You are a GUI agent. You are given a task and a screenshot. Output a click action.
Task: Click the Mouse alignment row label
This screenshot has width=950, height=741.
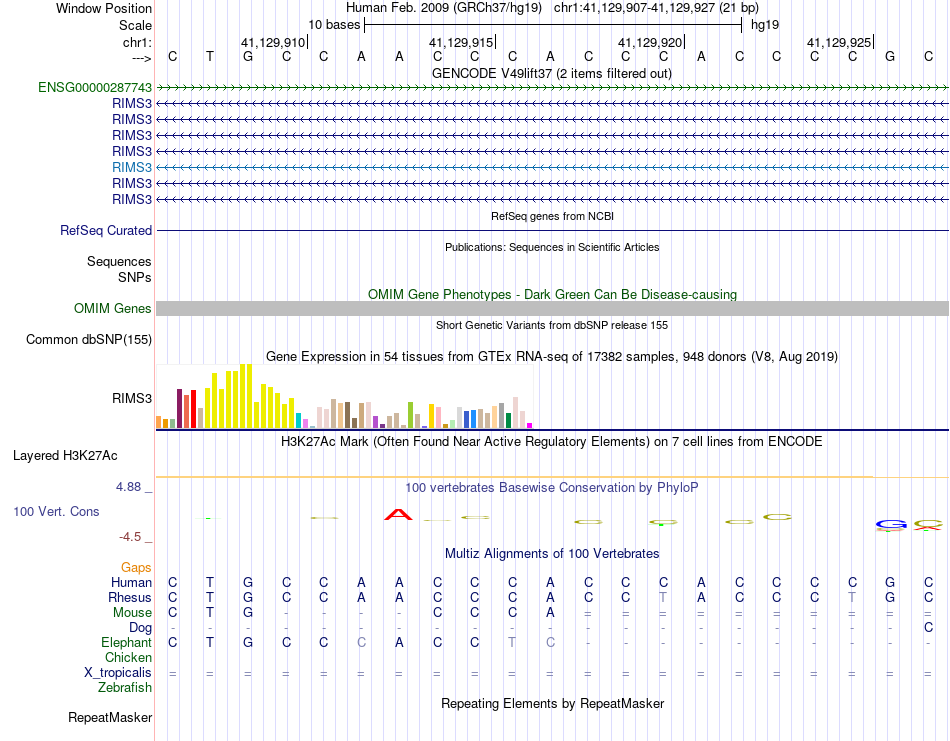coord(132,613)
